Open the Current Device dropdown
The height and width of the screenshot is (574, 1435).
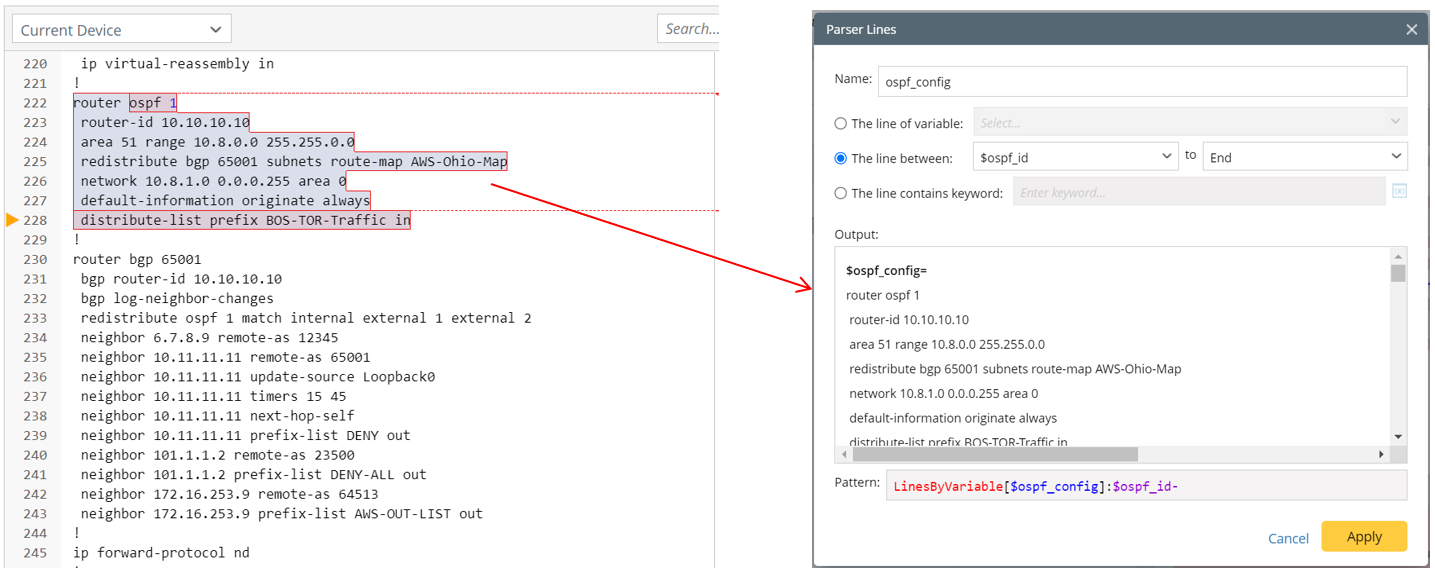(x=122, y=29)
